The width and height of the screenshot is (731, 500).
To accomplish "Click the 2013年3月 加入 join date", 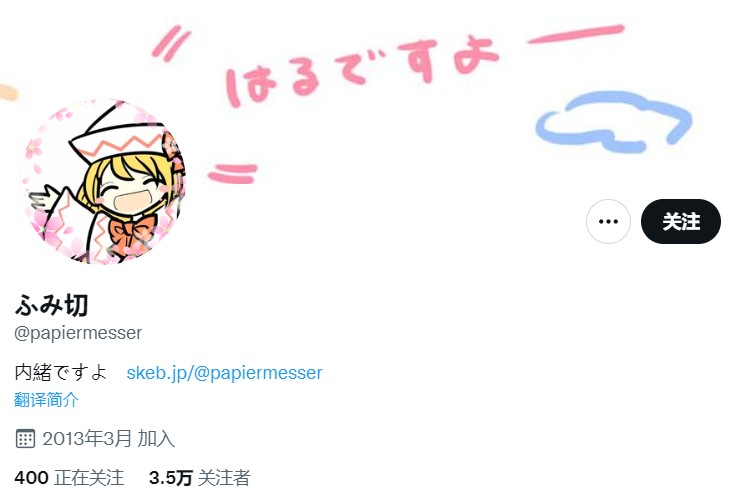I will (108, 439).
